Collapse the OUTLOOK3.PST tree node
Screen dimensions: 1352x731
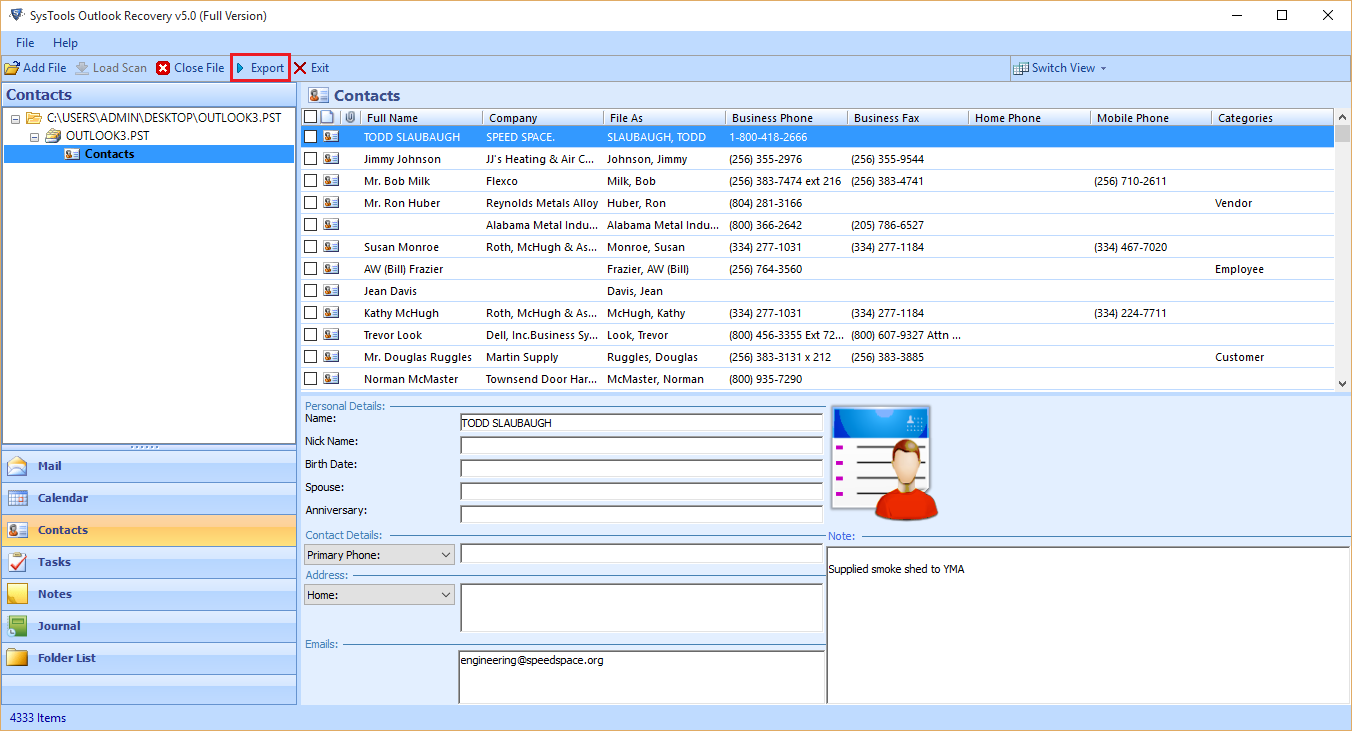[34, 136]
